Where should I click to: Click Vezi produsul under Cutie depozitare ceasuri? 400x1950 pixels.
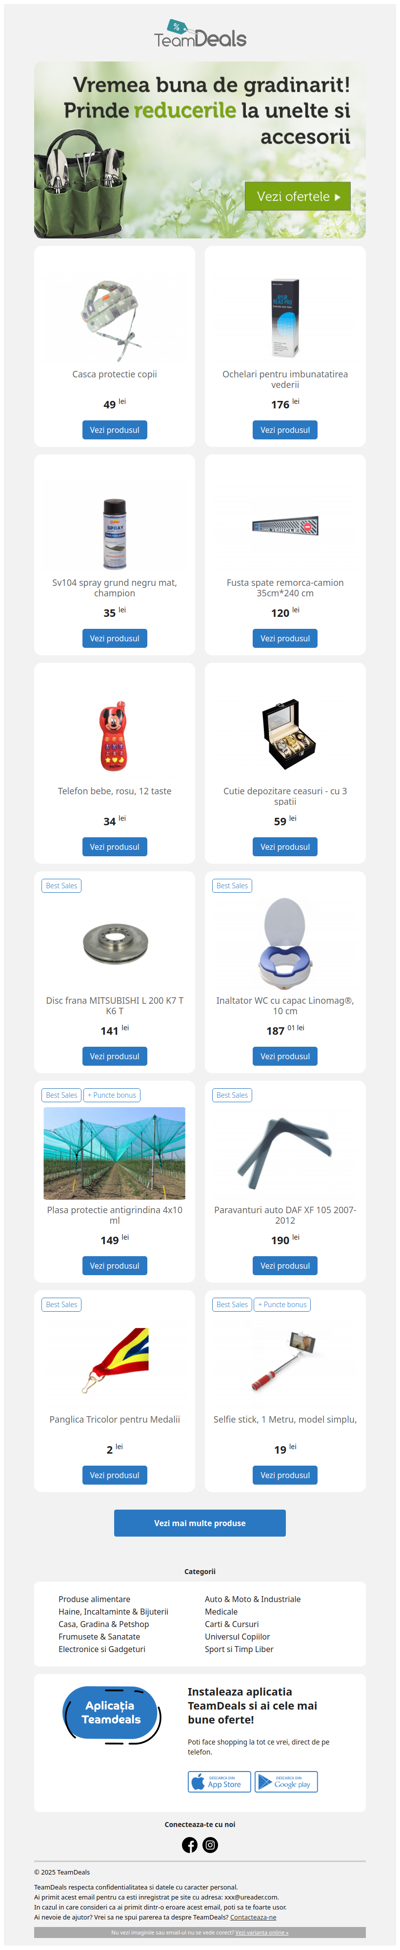point(285,847)
